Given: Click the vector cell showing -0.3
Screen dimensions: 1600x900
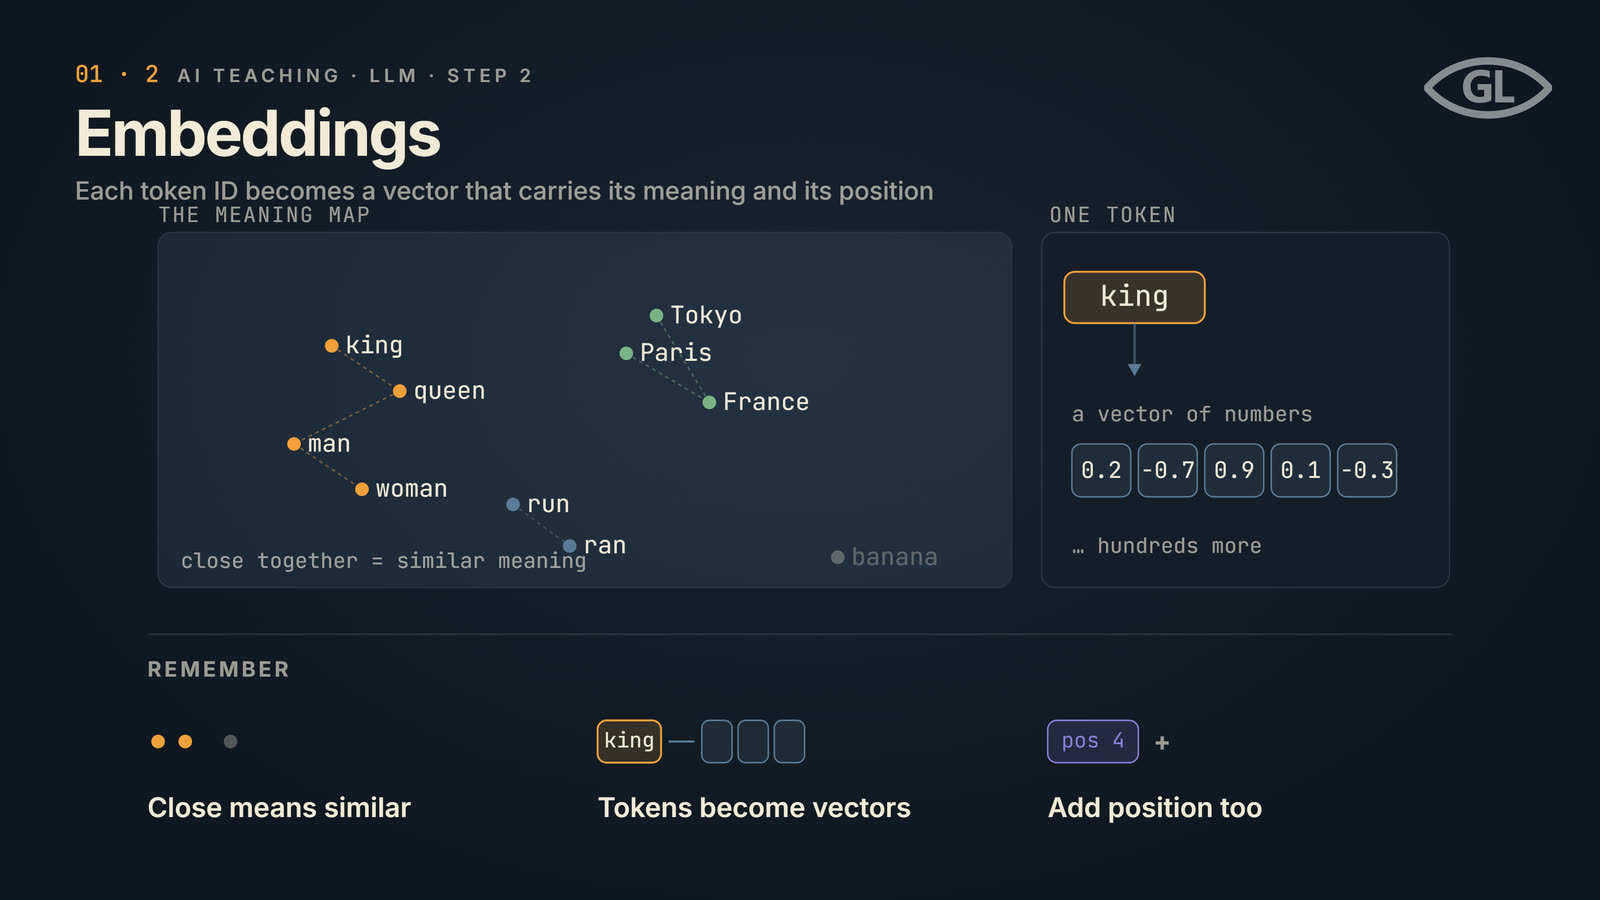Looking at the screenshot, I should tap(1367, 470).
